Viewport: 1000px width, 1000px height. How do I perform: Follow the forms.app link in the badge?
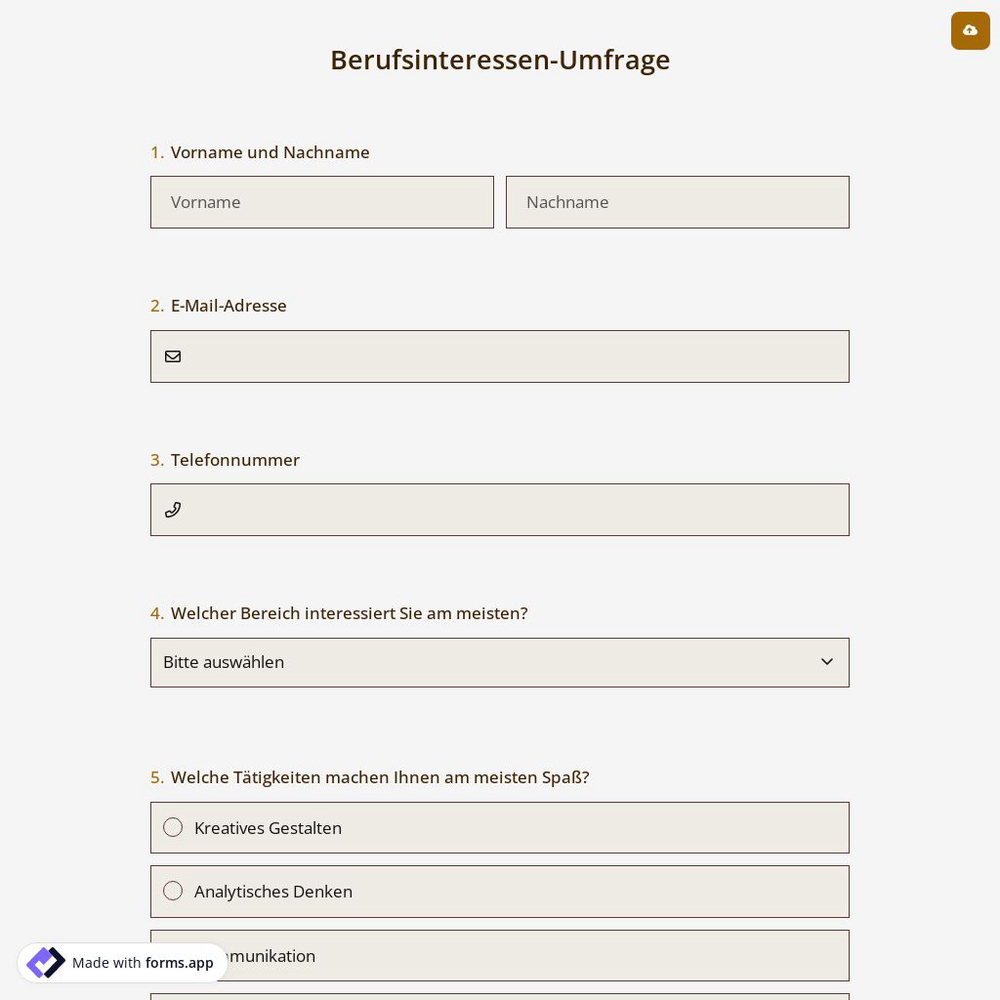179,963
